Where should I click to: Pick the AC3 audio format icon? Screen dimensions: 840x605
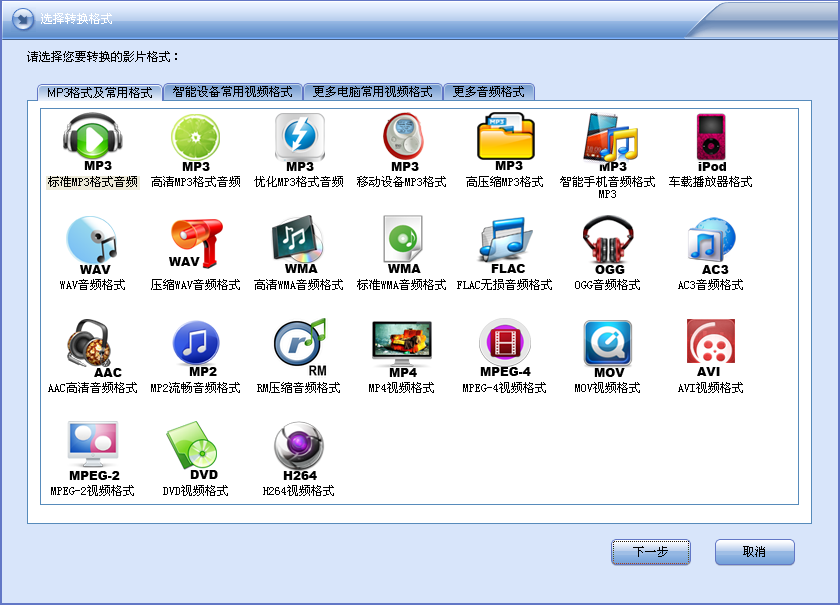pos(711,245)
